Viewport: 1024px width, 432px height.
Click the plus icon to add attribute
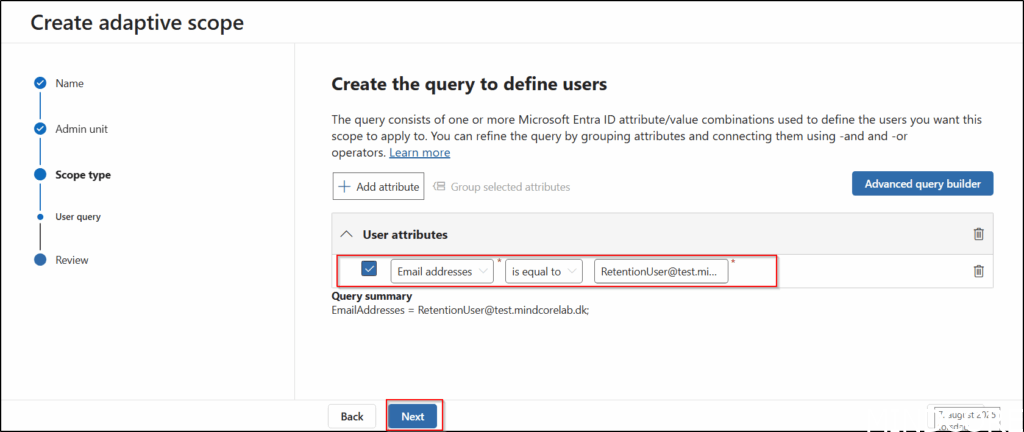coord(344,186)
